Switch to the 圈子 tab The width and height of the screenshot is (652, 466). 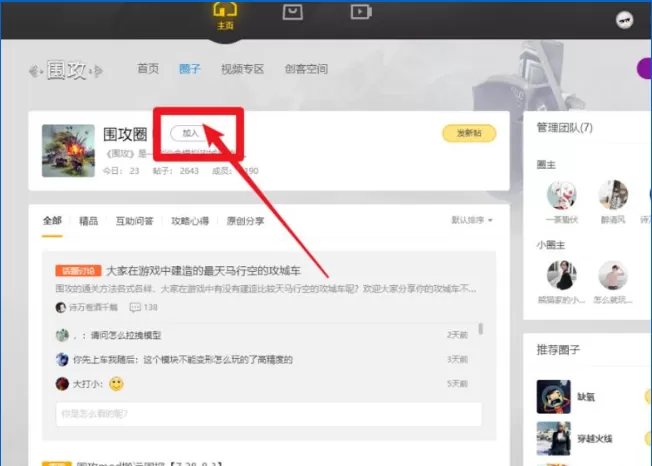click(x=190, y=69)
